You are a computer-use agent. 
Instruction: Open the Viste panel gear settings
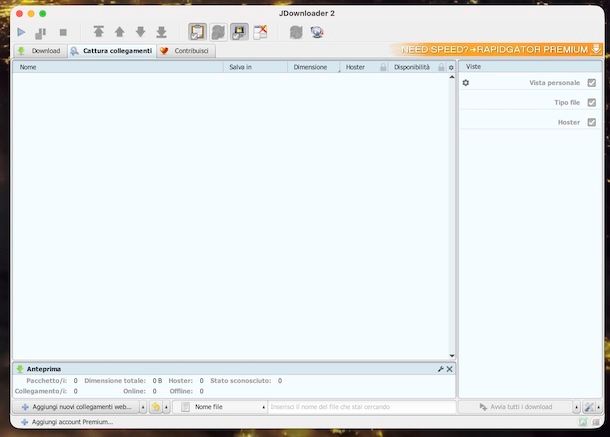pyautogui.click(x=466, y=82)
